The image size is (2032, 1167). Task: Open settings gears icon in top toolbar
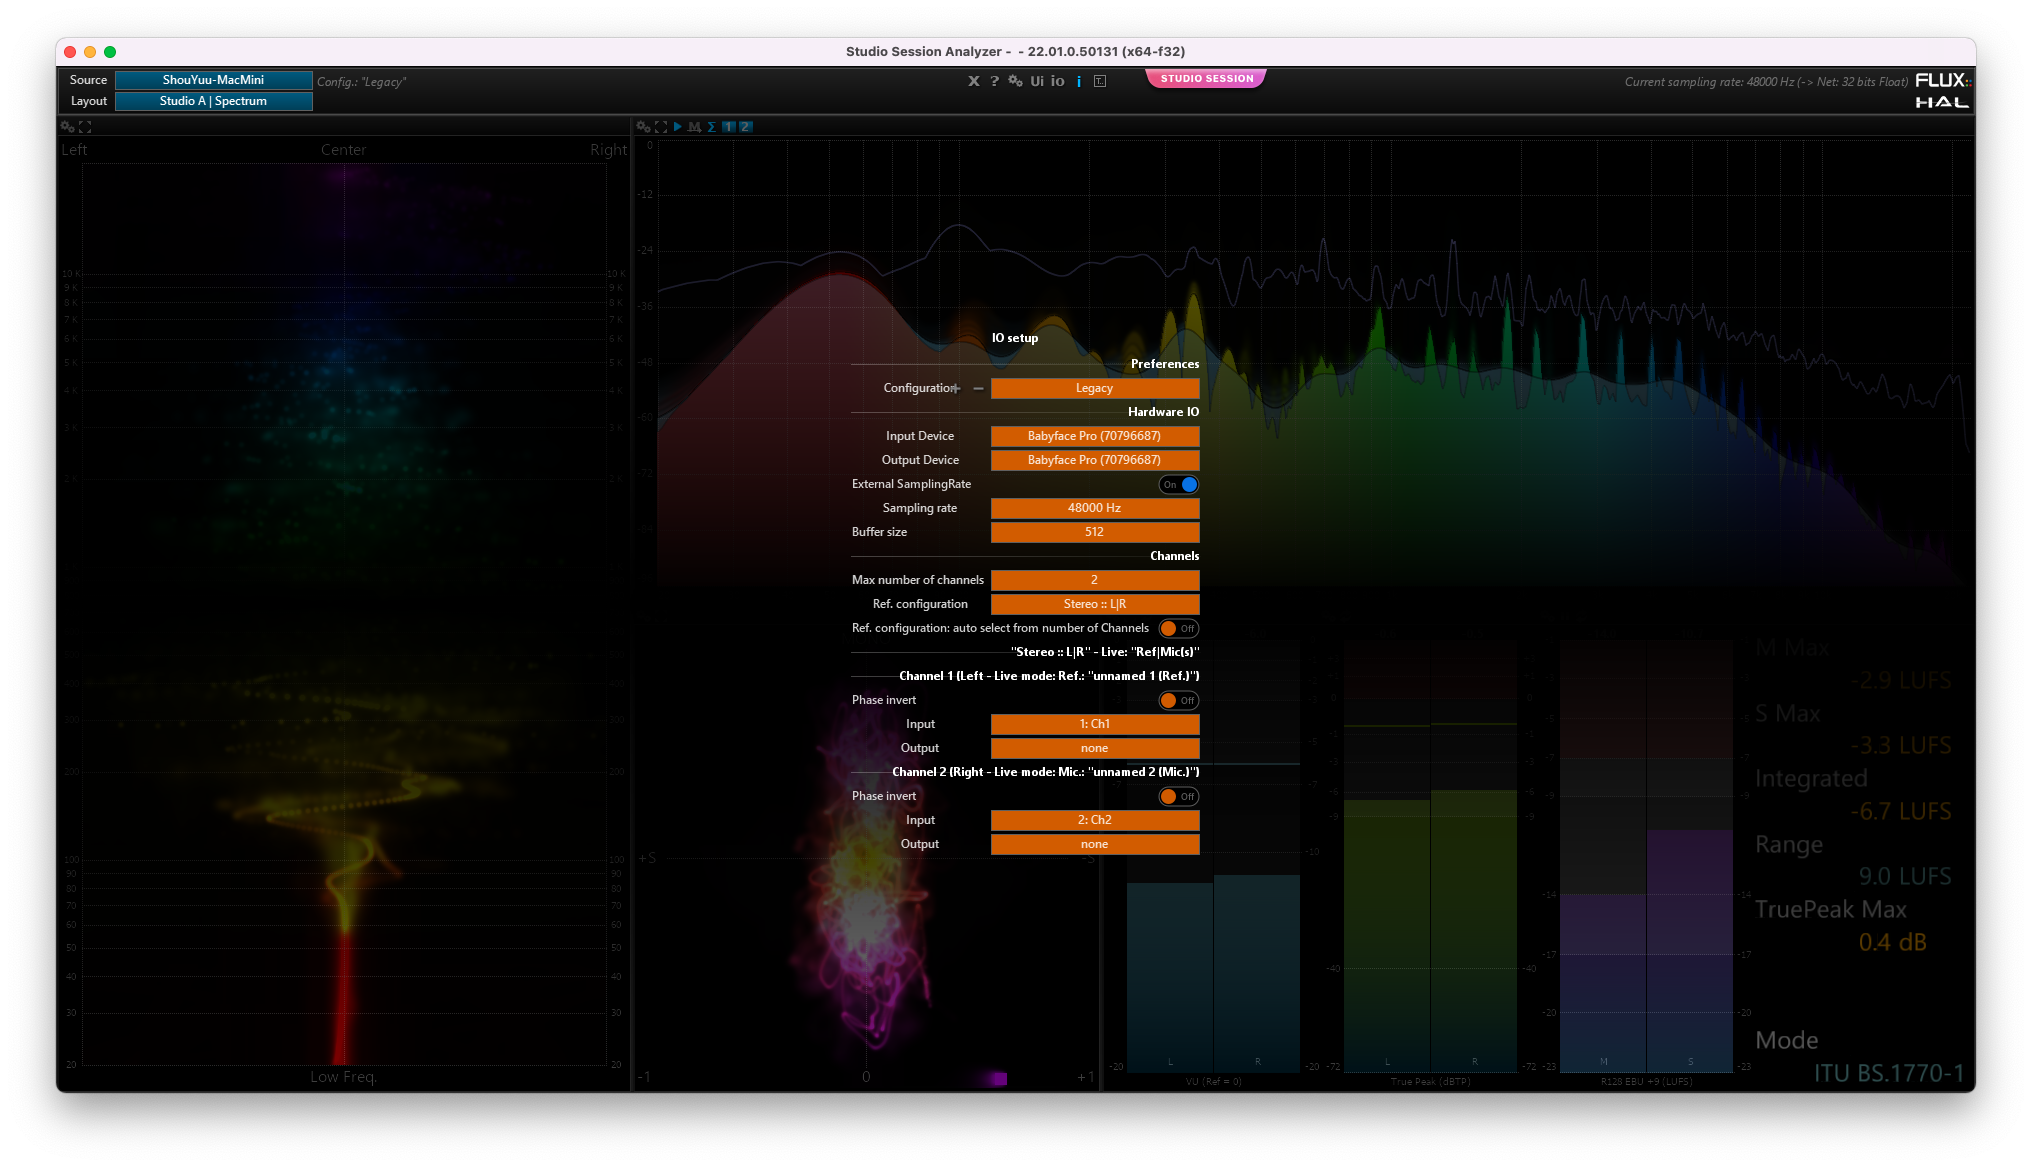tap(1015, 81)
